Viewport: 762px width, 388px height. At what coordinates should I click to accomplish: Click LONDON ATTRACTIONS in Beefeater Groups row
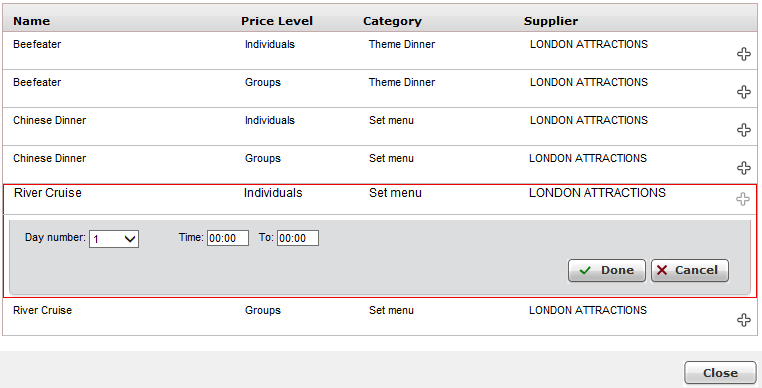tap(589, 82)
